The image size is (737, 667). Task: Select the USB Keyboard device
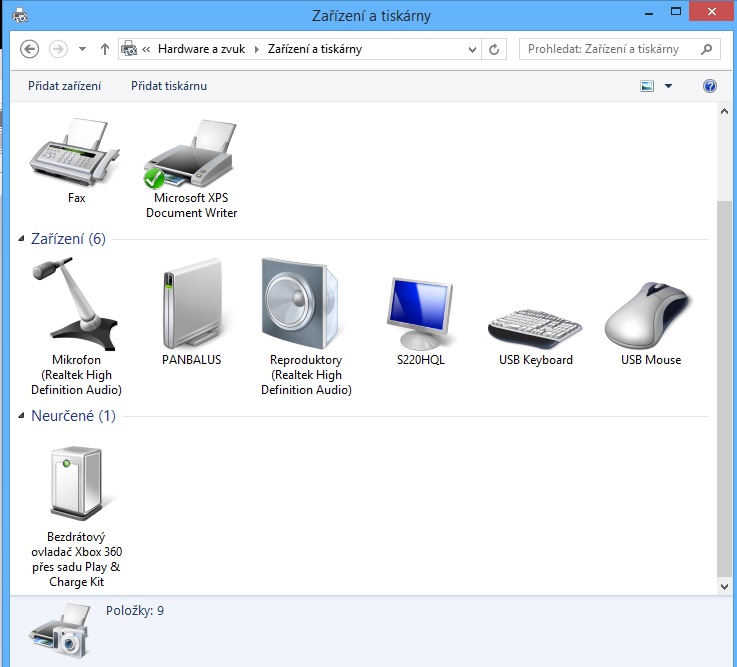535,320
